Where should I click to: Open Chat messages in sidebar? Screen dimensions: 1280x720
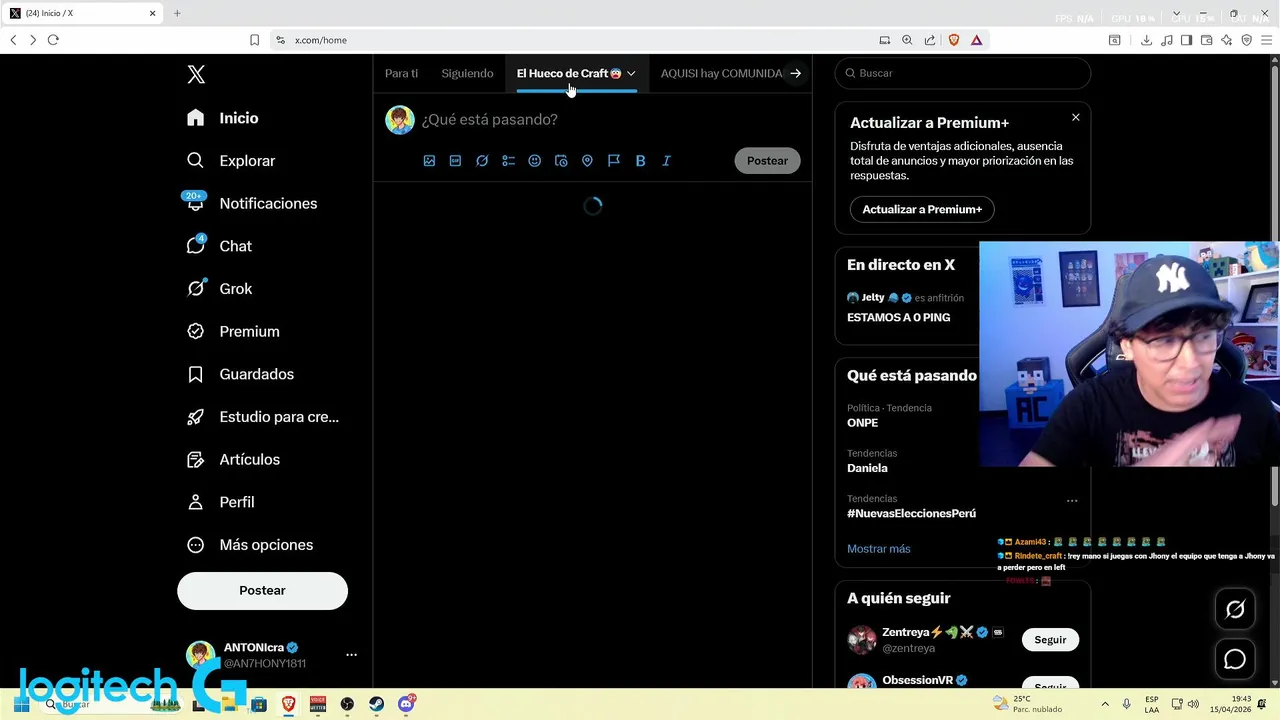(219, 246)
